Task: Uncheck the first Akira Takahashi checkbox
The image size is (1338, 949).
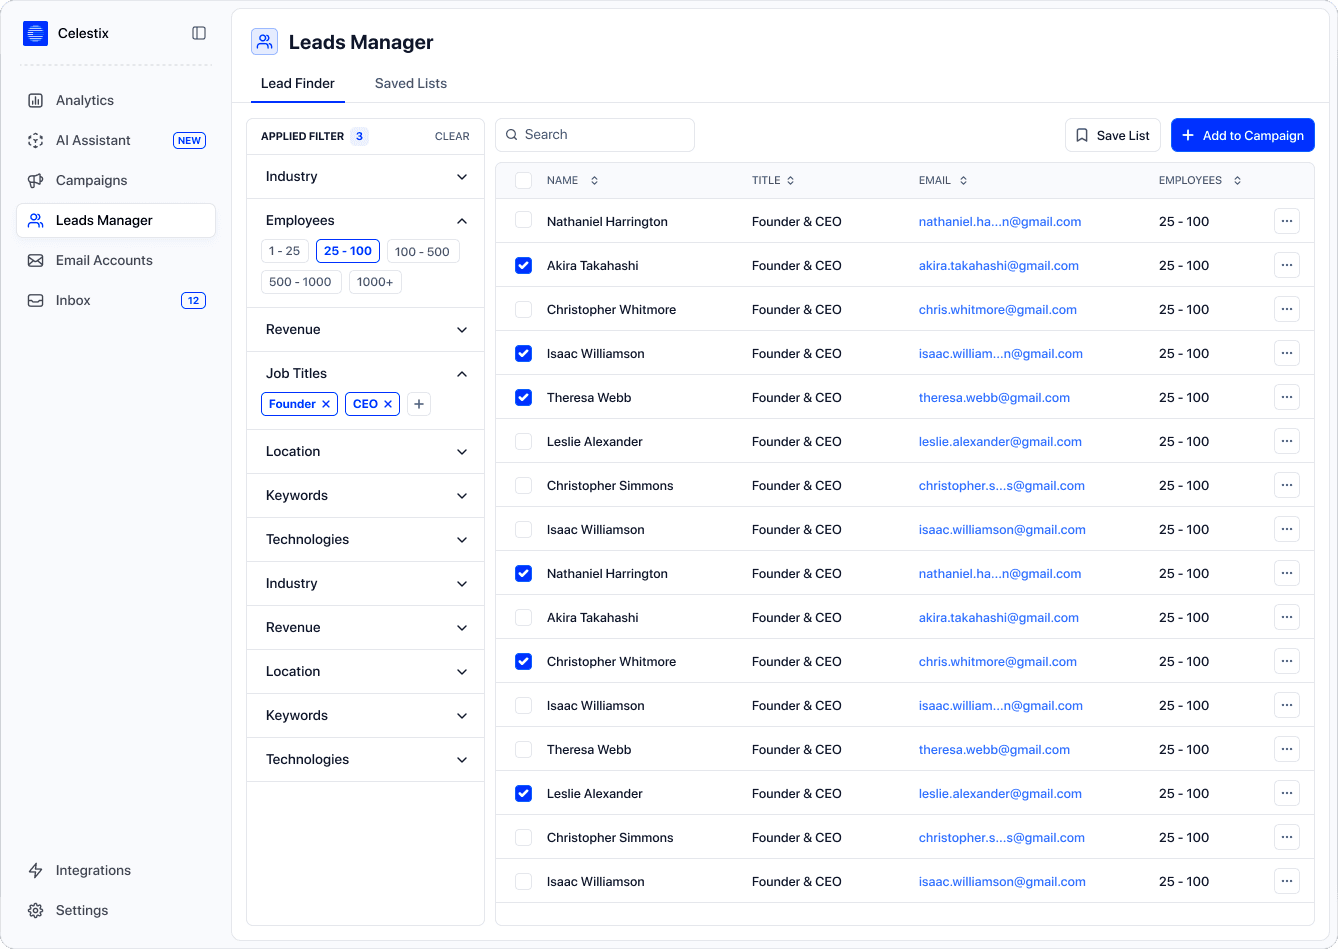Action: (x=523, y=265)
